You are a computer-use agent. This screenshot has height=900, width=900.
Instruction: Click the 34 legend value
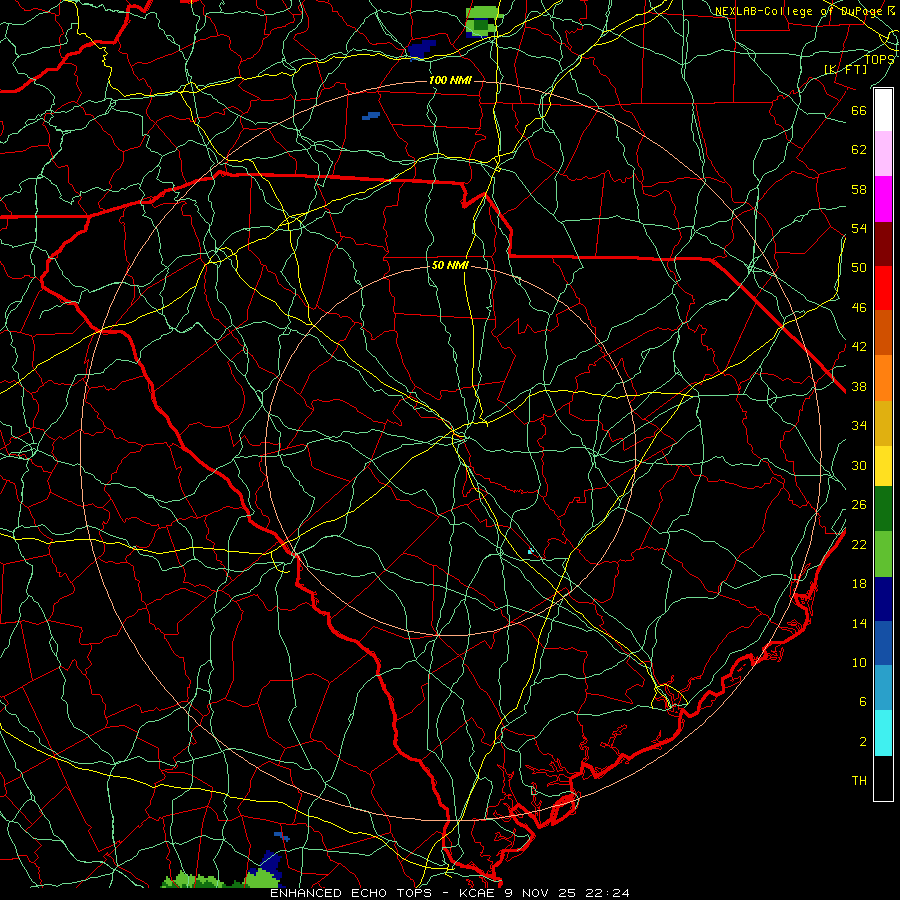pos(859,426)
